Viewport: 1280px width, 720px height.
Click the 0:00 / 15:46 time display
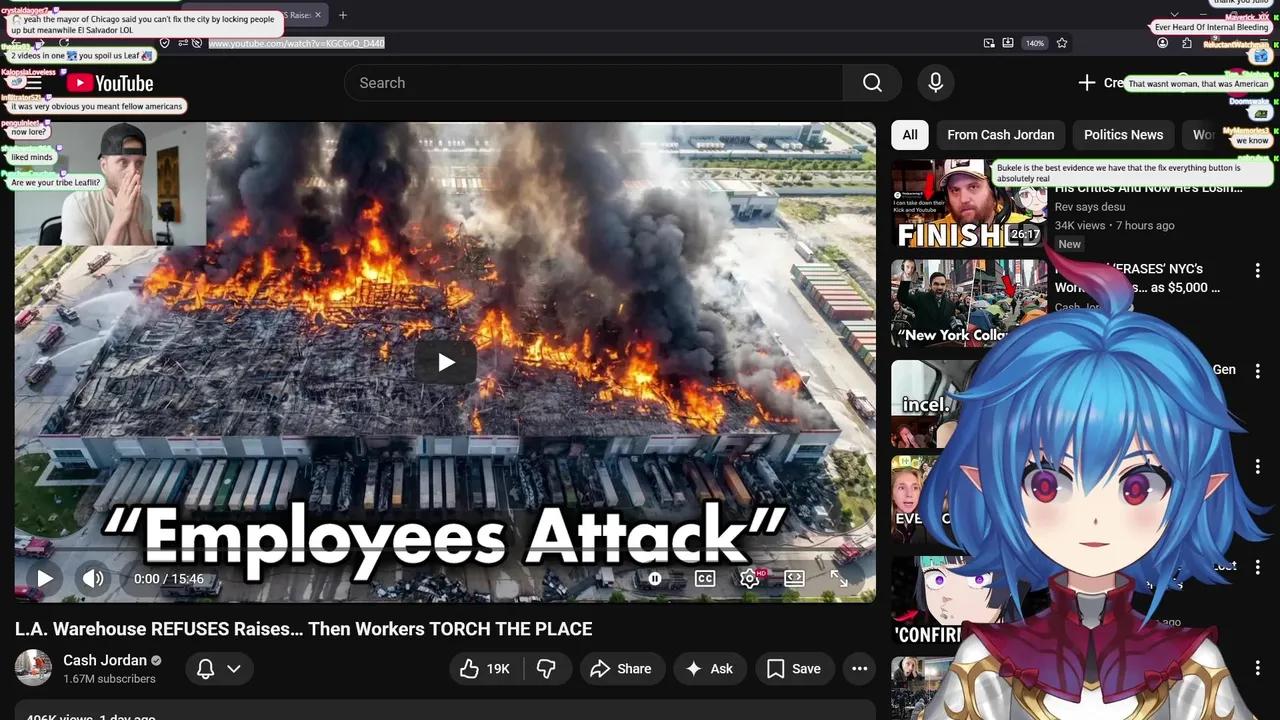(169, 579)
